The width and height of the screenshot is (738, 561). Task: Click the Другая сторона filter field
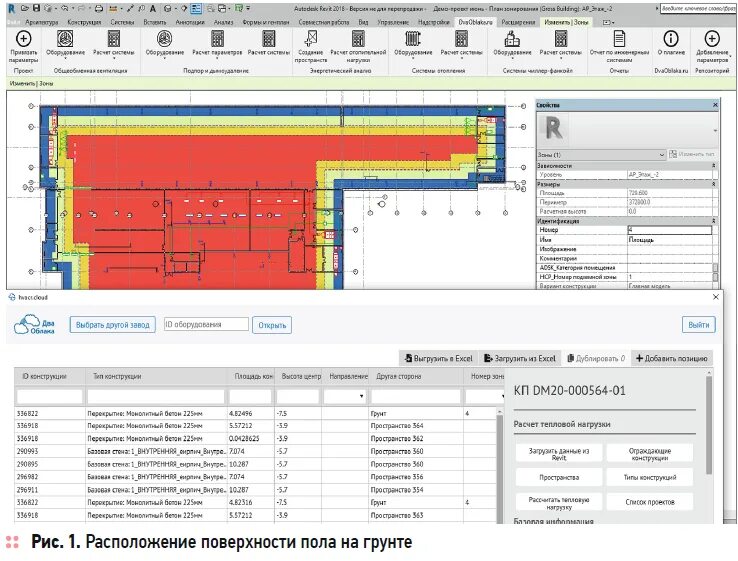point(416,396)
